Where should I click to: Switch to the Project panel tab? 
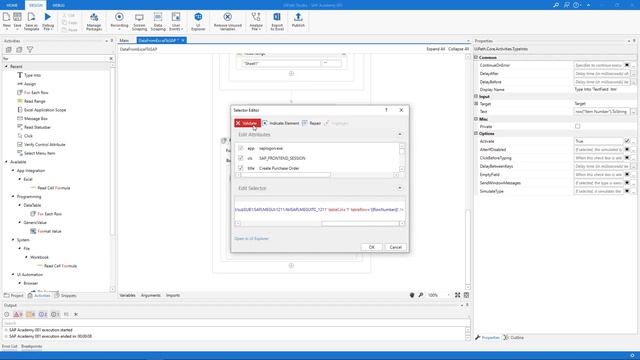(14, 296)
